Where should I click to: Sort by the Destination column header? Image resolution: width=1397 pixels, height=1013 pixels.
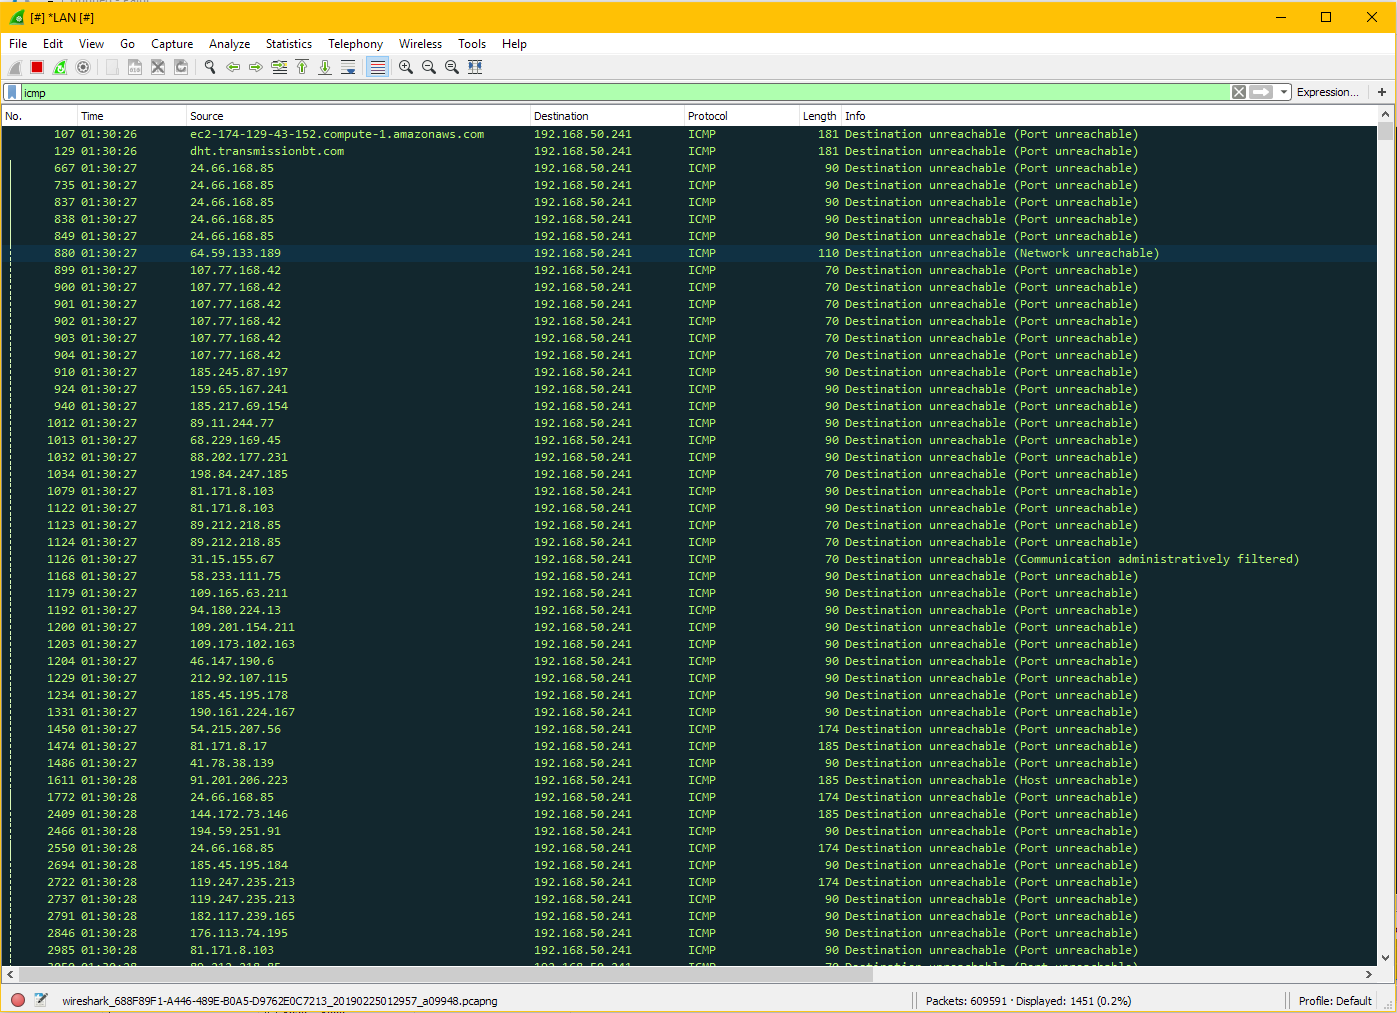pyautogui.click(x=607, y=116)
